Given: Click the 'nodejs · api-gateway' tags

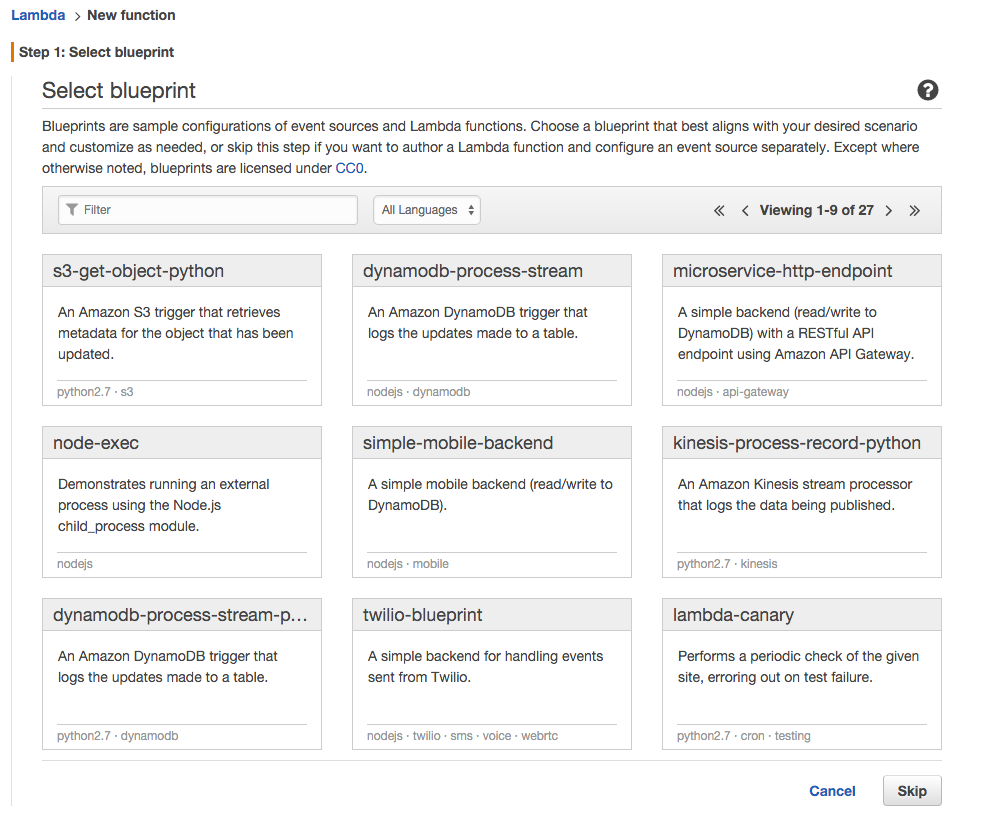Looking at the screenshot, I should [732, 391].
